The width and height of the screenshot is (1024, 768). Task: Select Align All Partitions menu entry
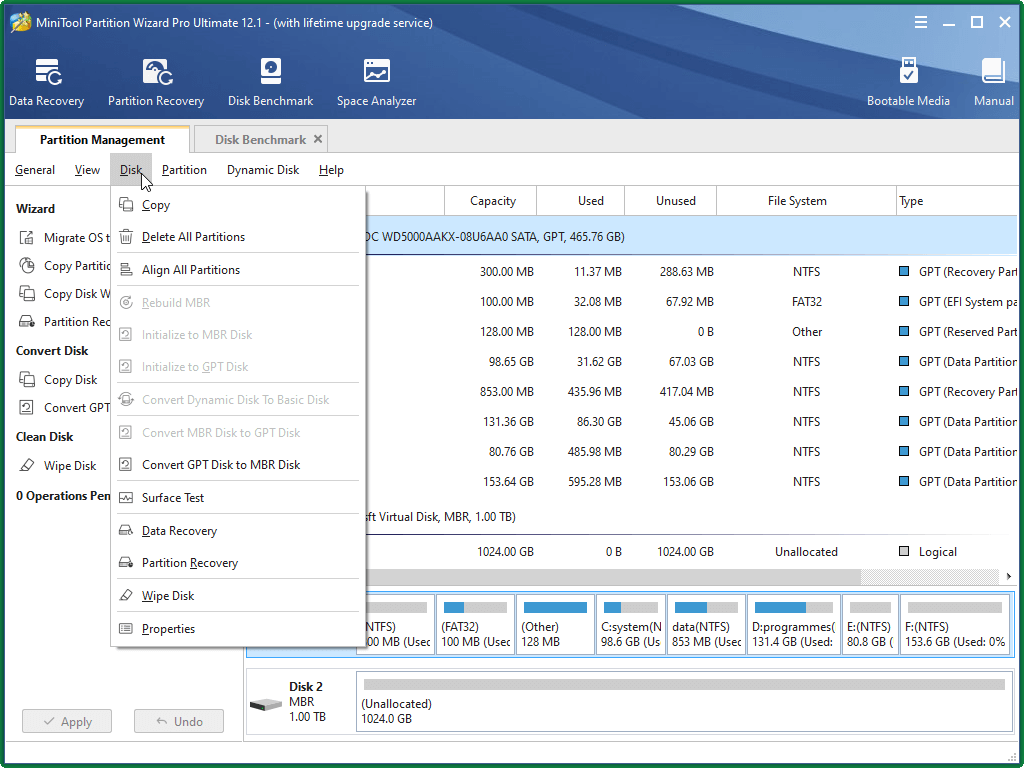tap(238, 270)
